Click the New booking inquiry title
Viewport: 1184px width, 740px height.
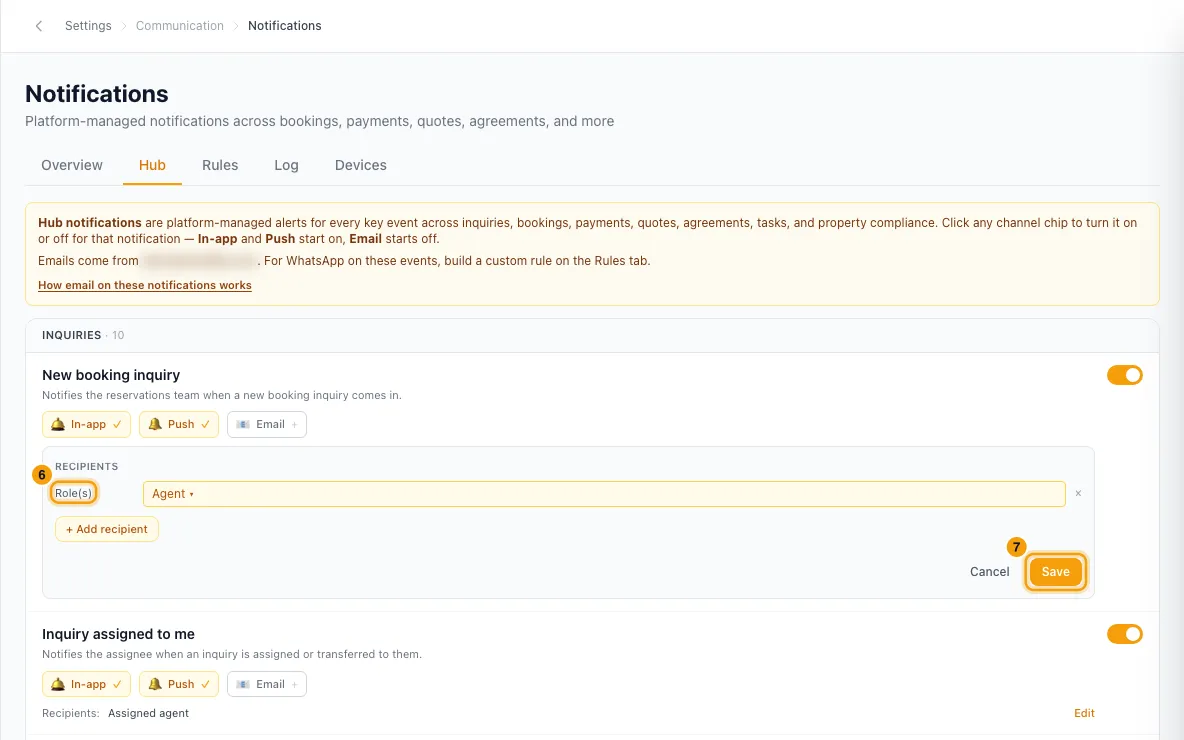(111, 375)
